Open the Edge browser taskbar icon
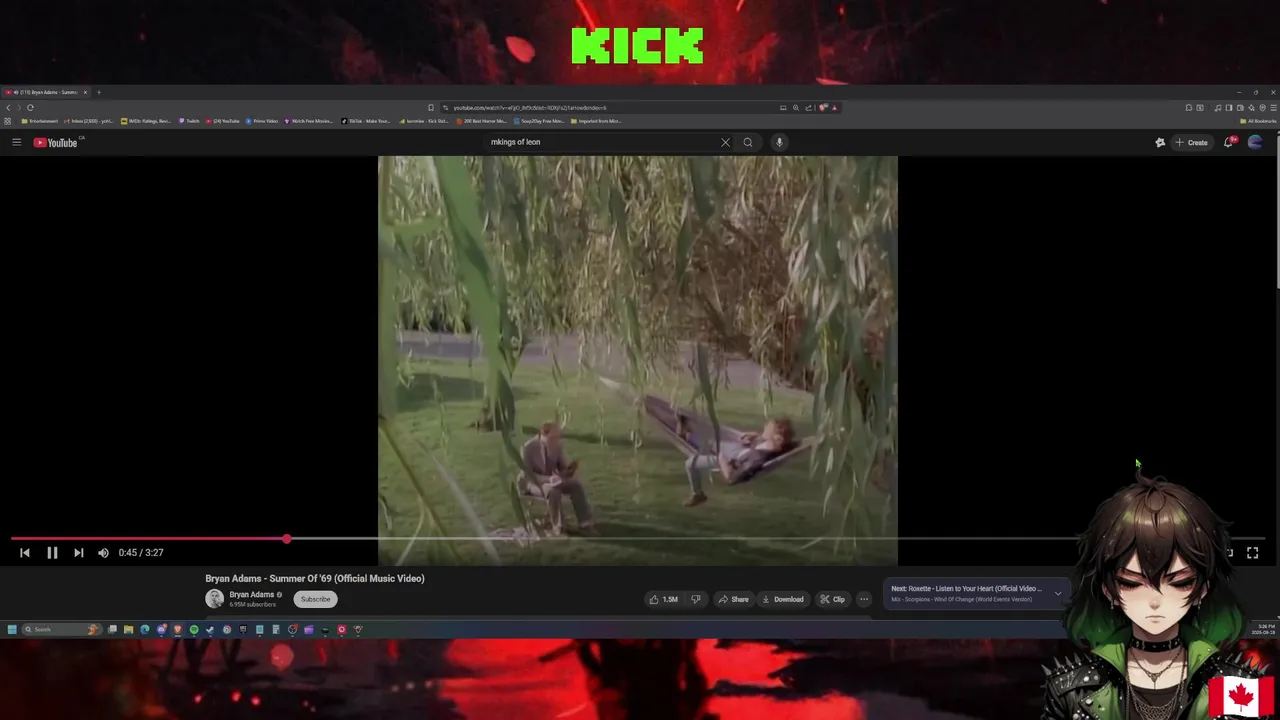Viewport: 1280px width, 720px height. (145, 629)
